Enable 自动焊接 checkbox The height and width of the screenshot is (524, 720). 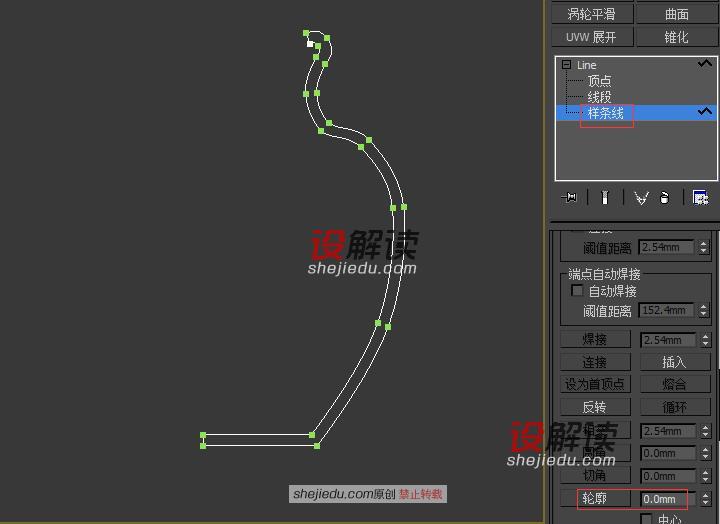coord(577,291)
